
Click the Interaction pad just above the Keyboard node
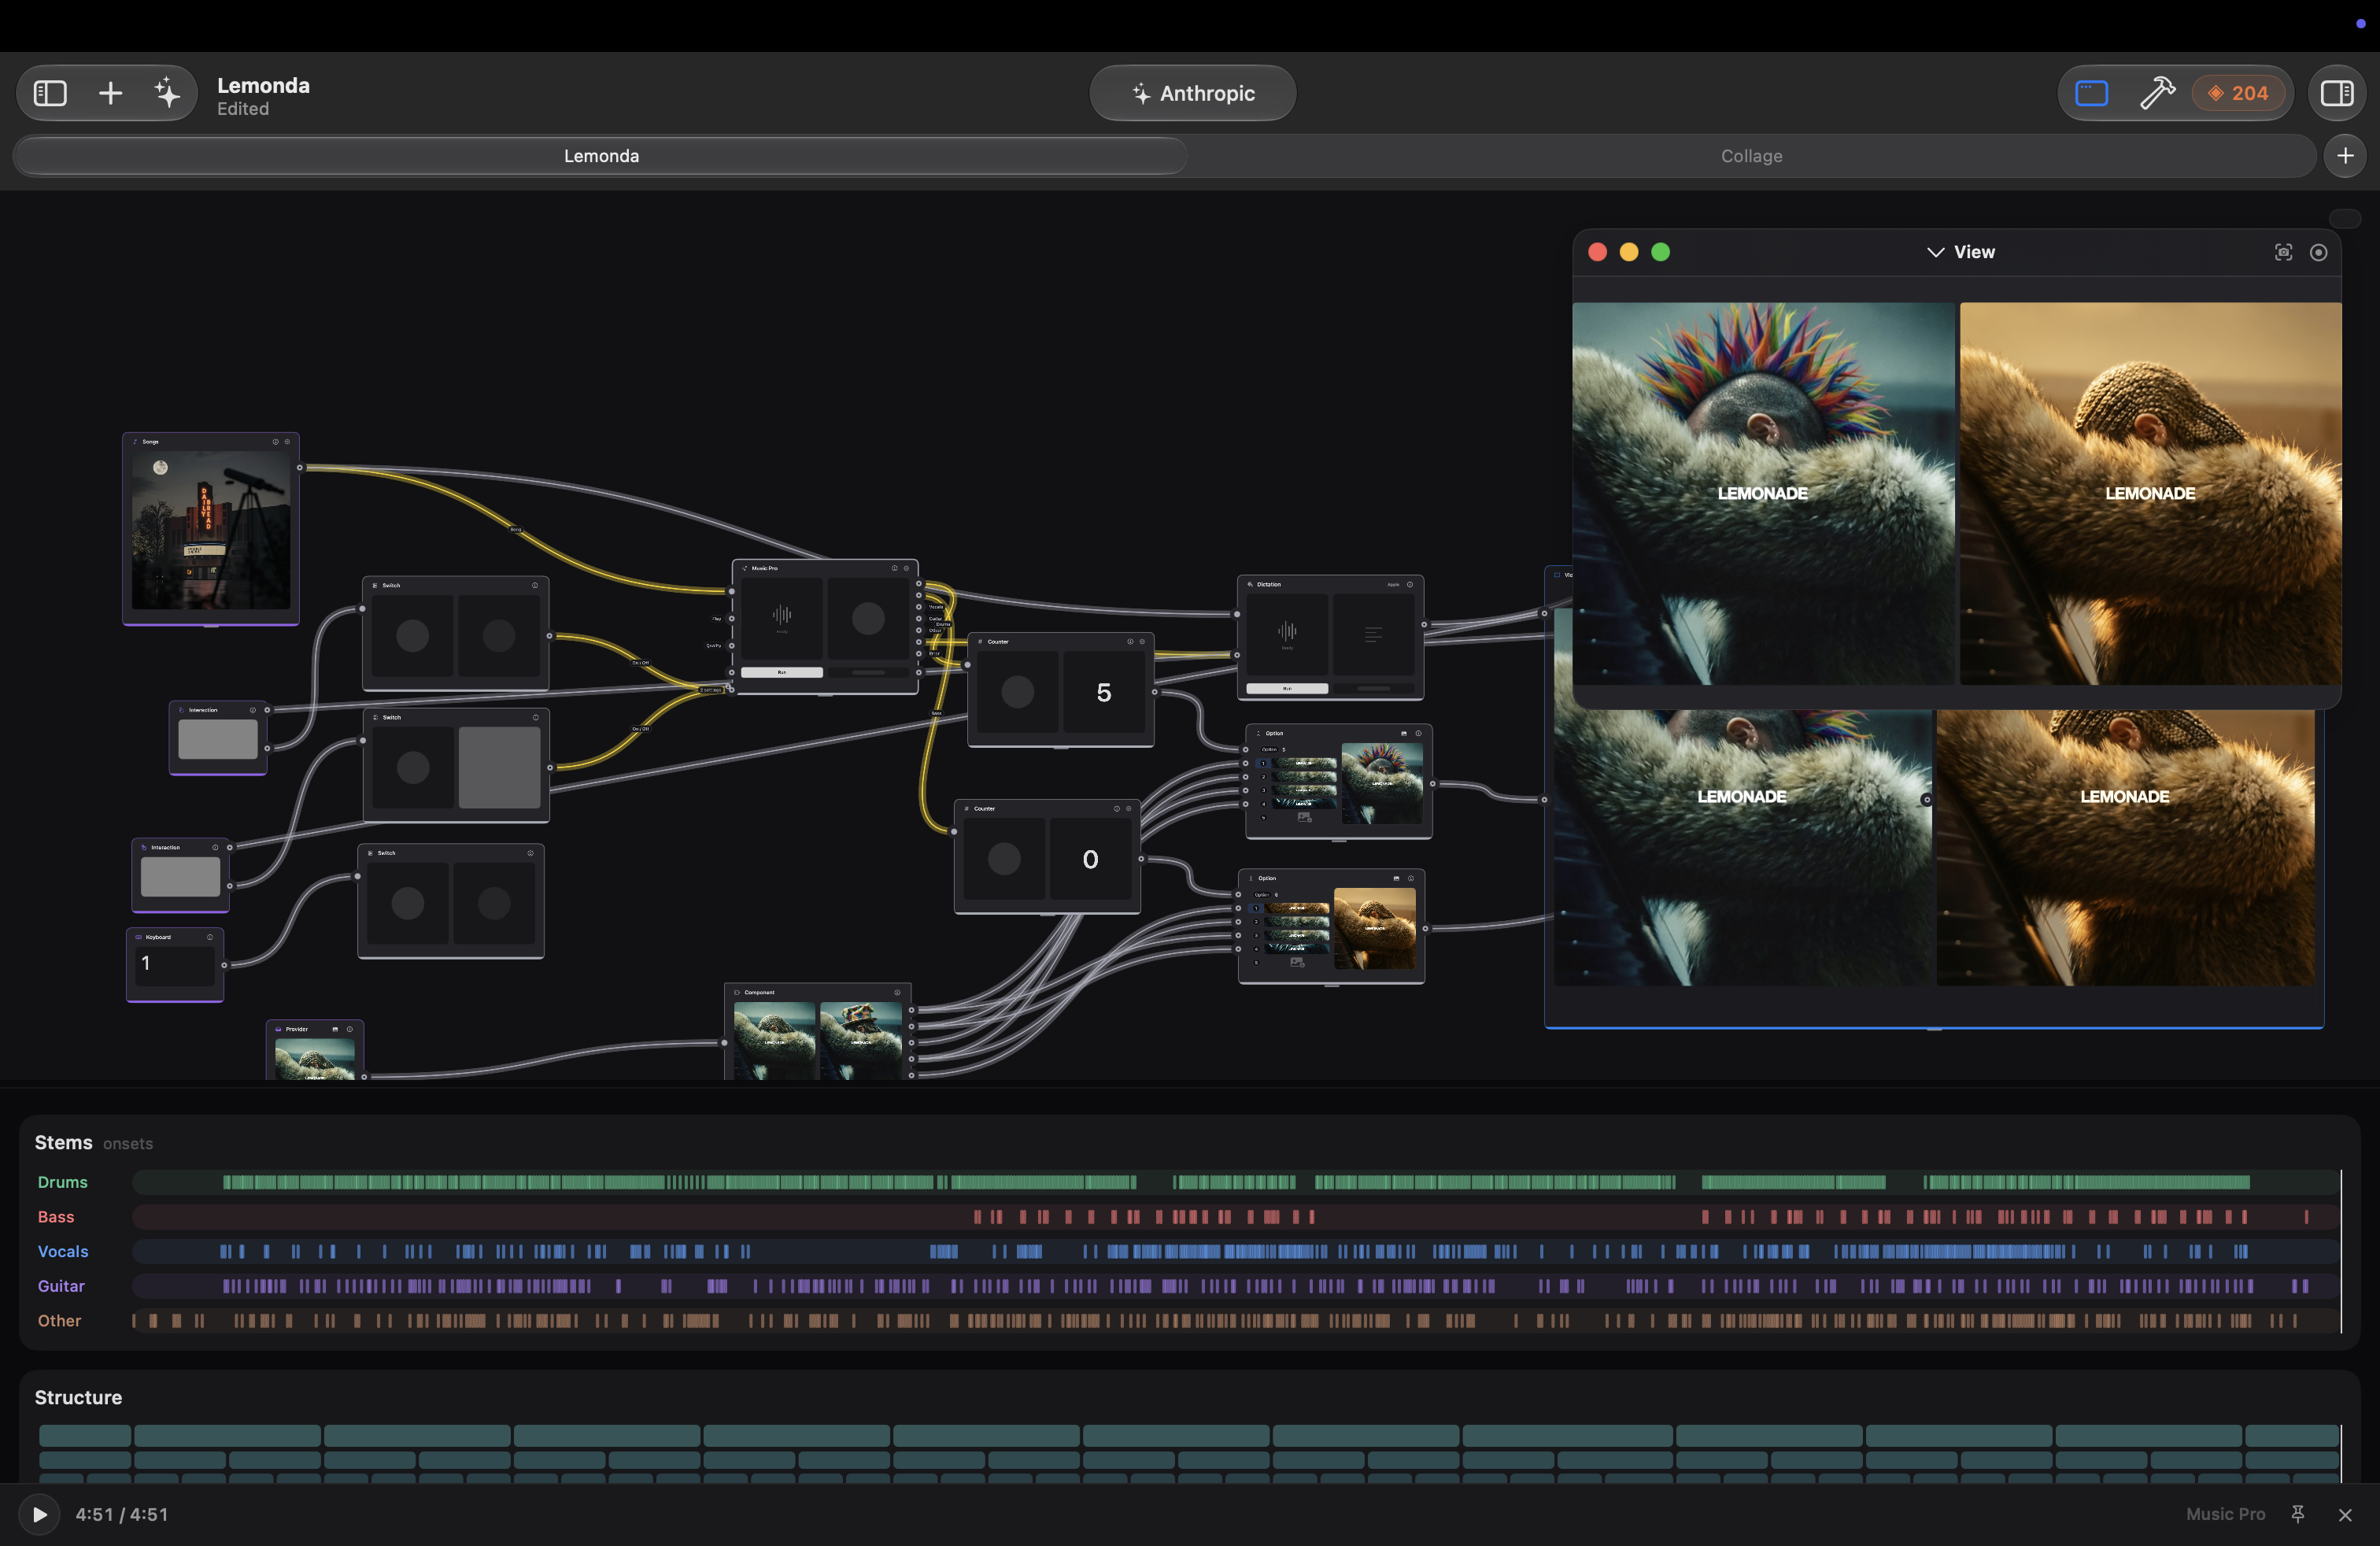tap(180, 876)
